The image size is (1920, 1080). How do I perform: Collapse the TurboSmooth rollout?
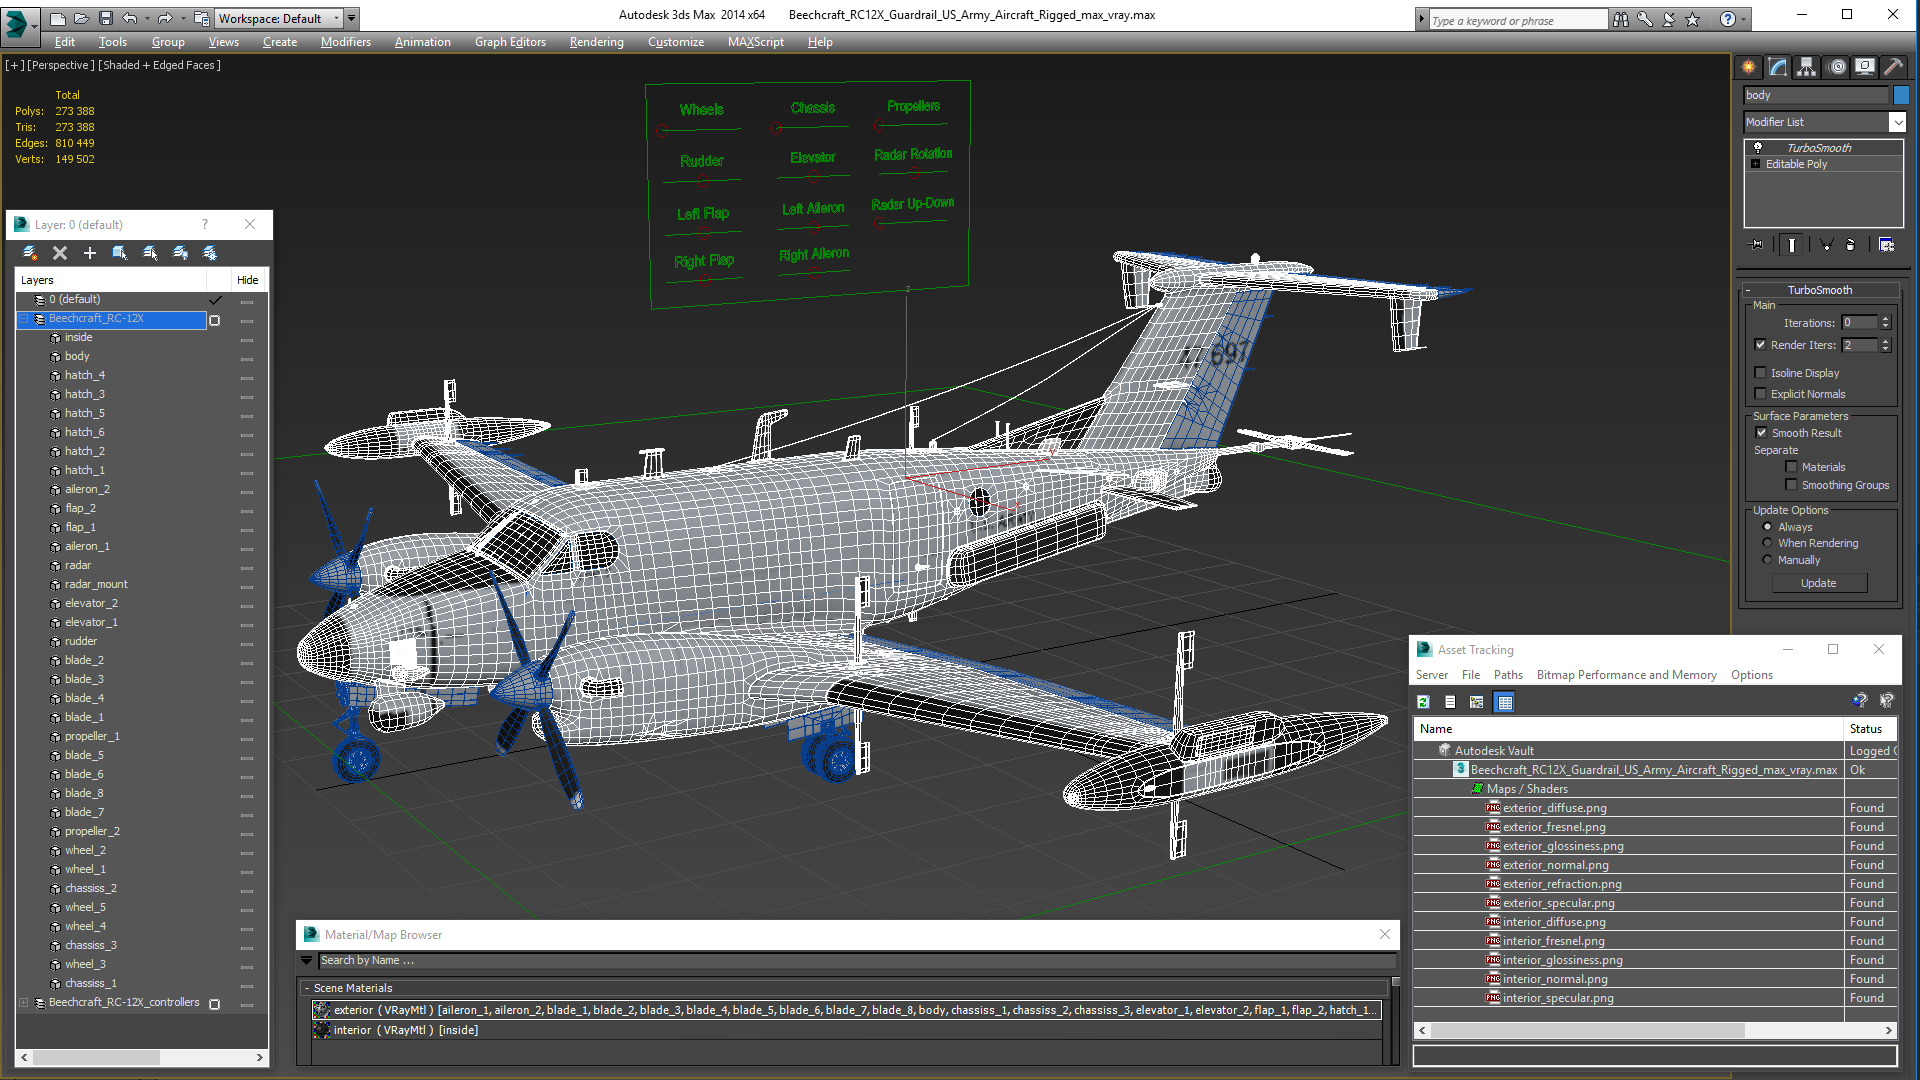[1748, 290]
